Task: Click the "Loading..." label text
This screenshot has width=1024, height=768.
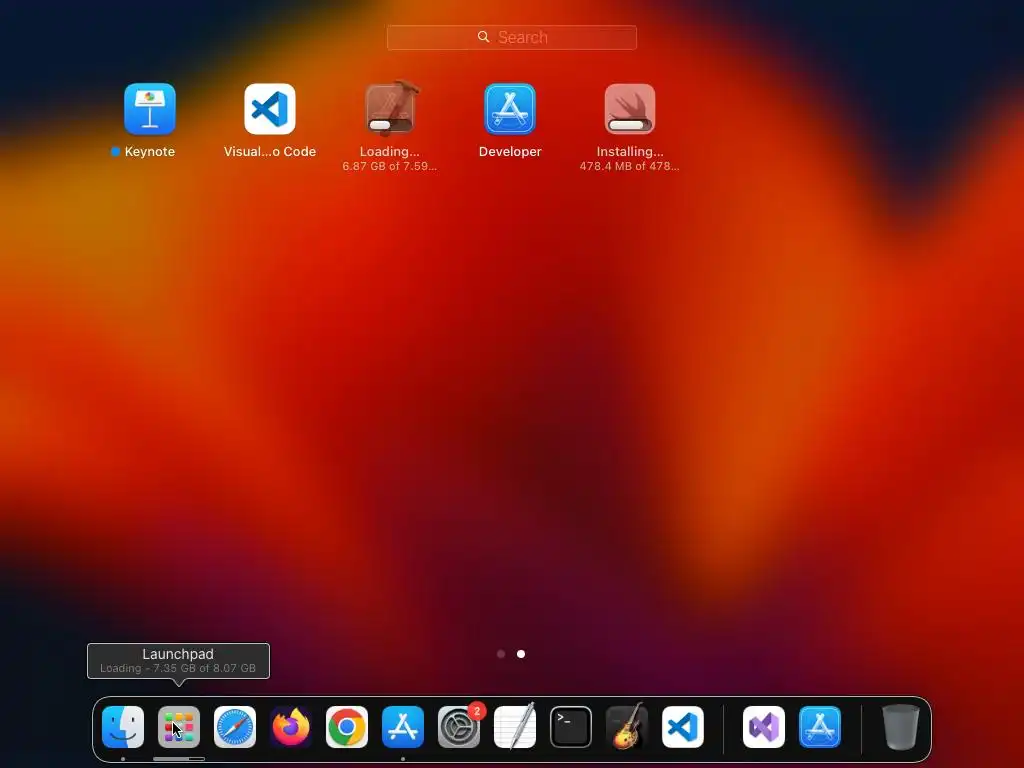Action: coord(390,152)
